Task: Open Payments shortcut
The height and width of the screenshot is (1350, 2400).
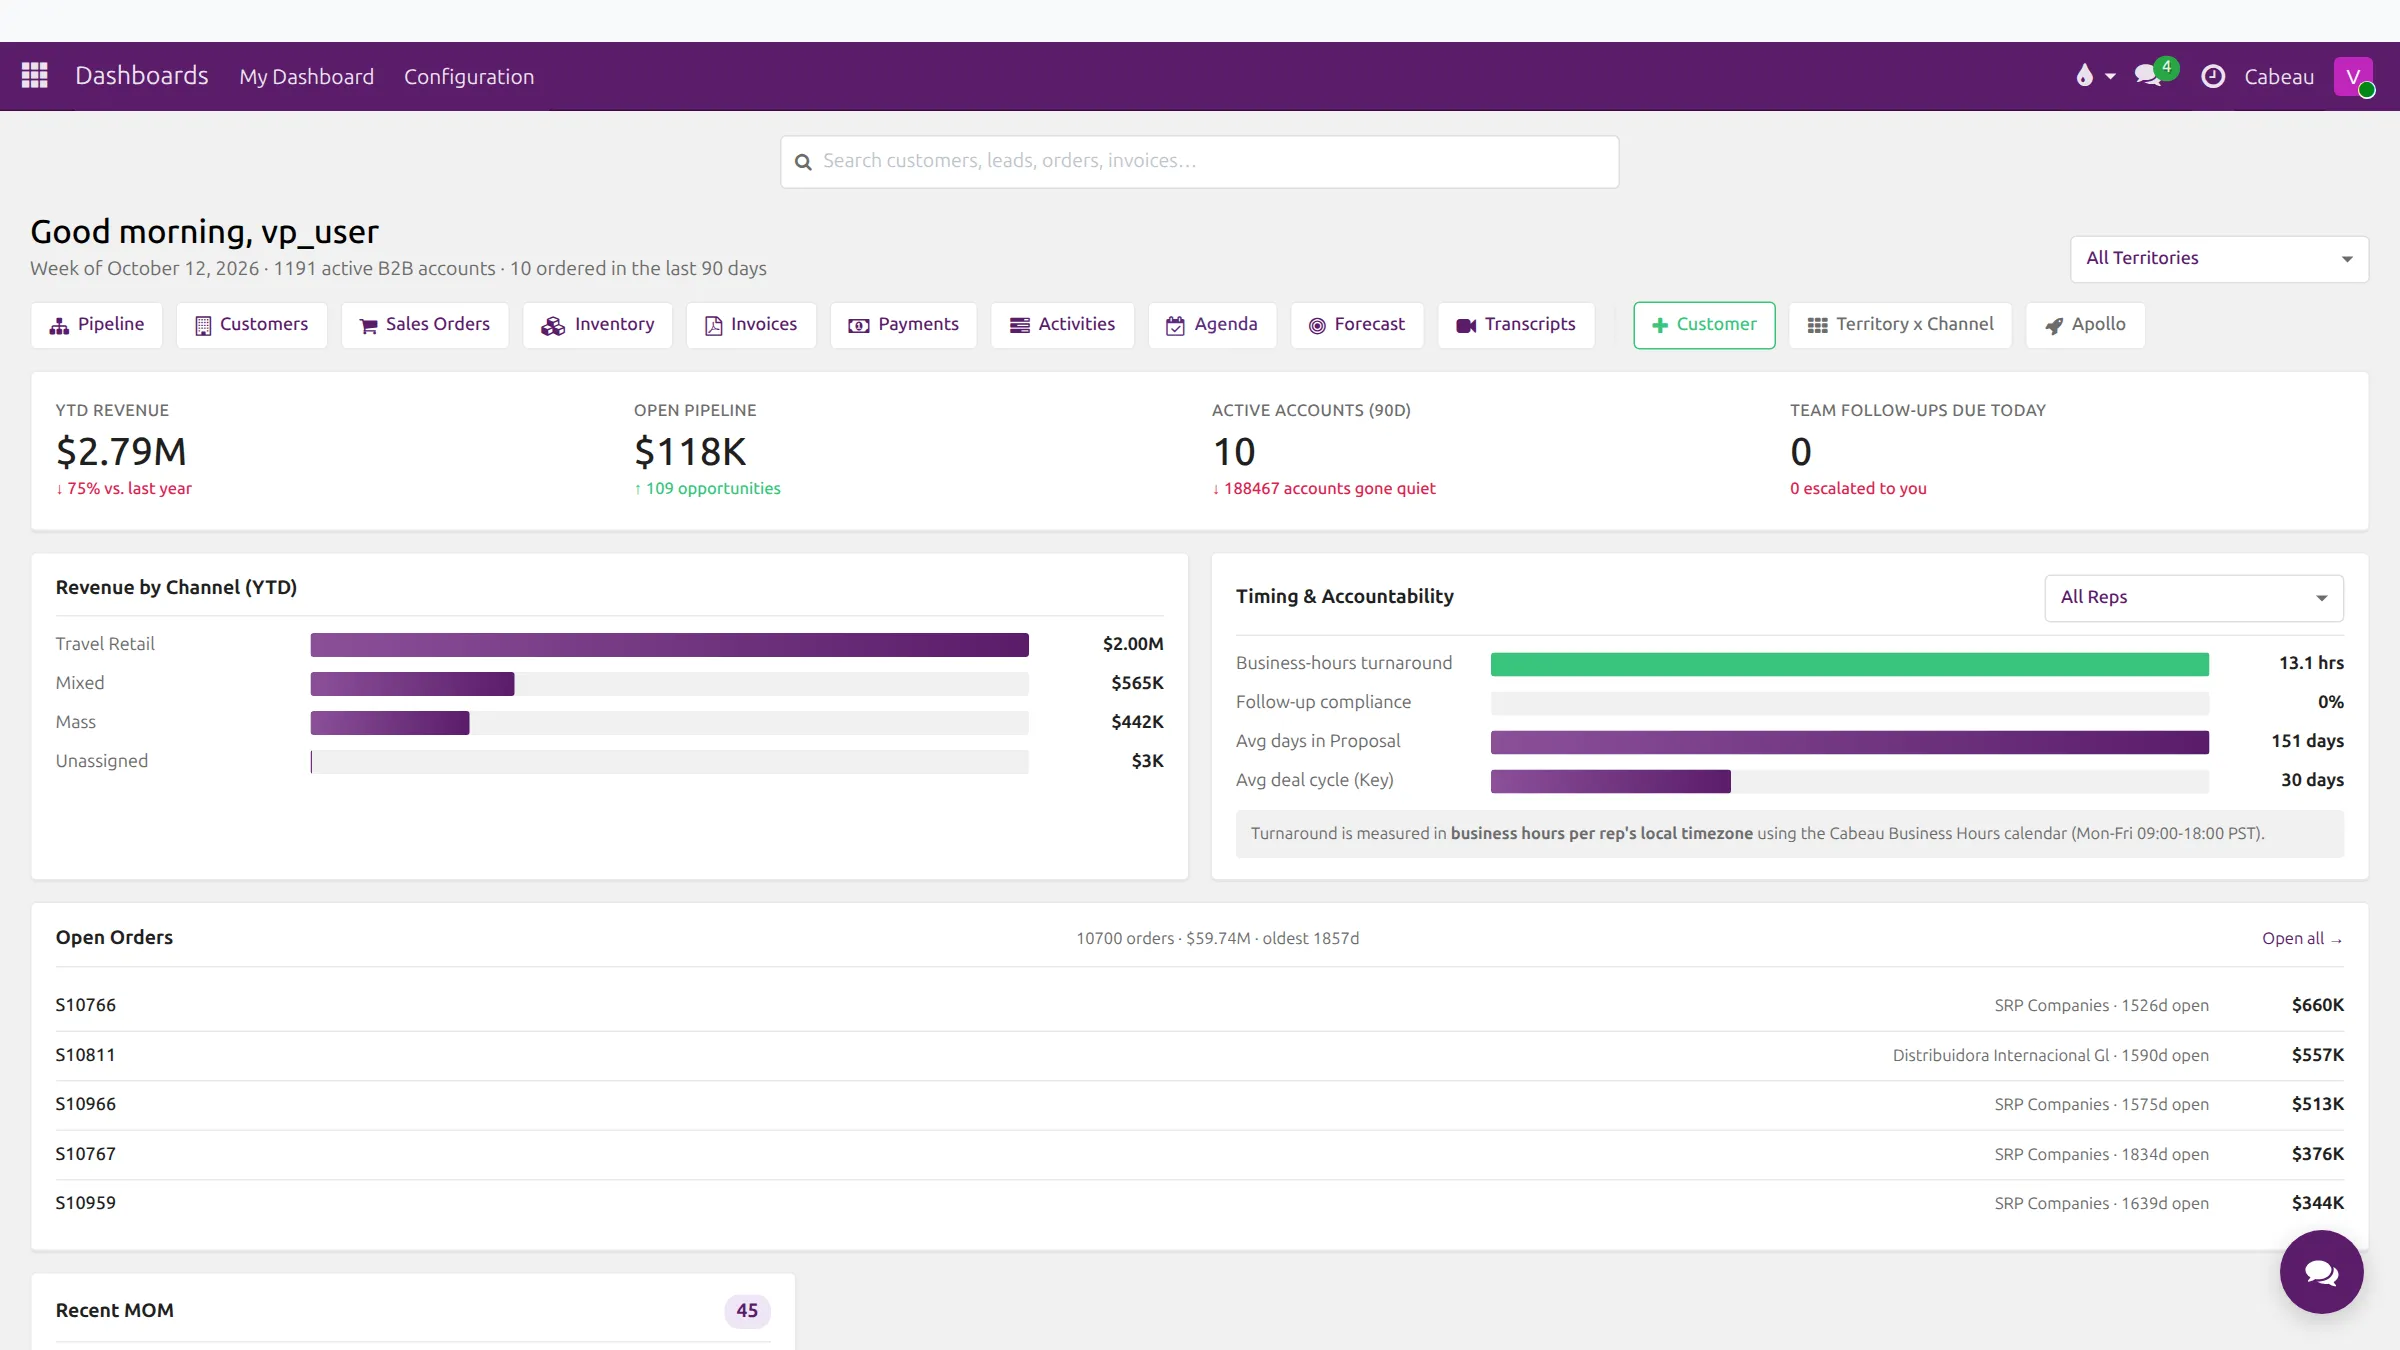Action: pyautogui.click(x=904, y=325)
